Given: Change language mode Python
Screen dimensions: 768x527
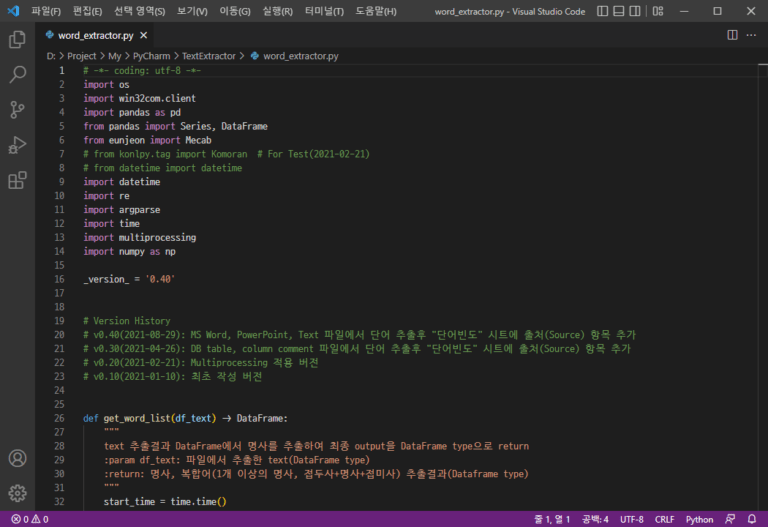Looking at the screenshot, I should coord(699,519).
